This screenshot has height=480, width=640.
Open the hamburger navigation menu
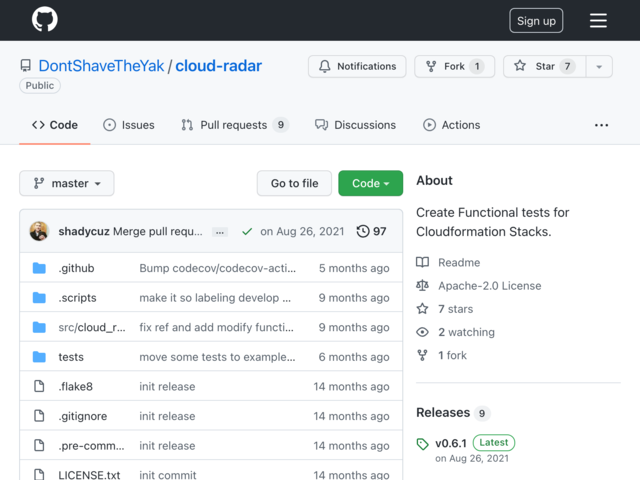pos(598,20)
